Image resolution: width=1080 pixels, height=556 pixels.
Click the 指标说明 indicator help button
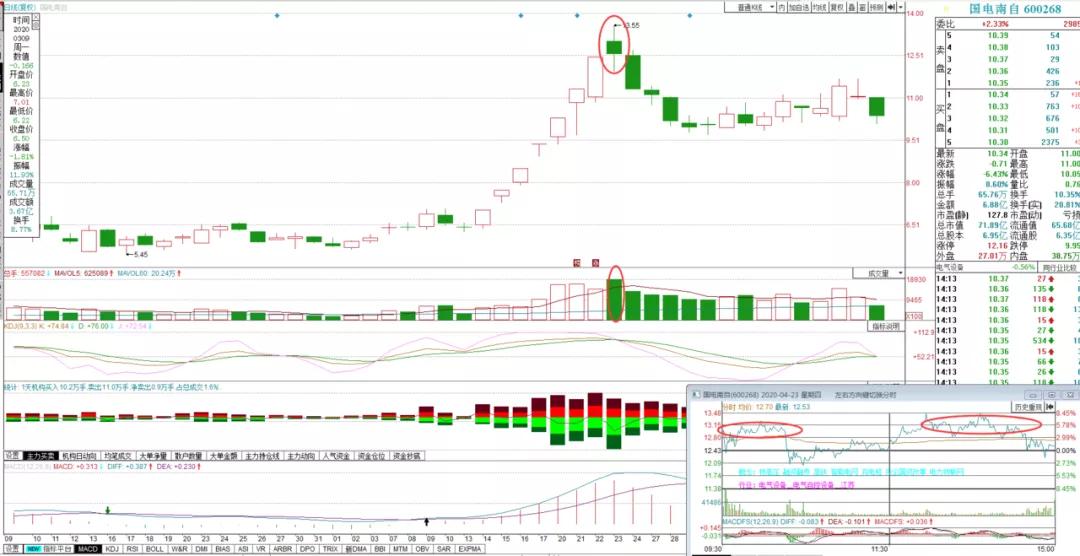(x=884, y=327)
